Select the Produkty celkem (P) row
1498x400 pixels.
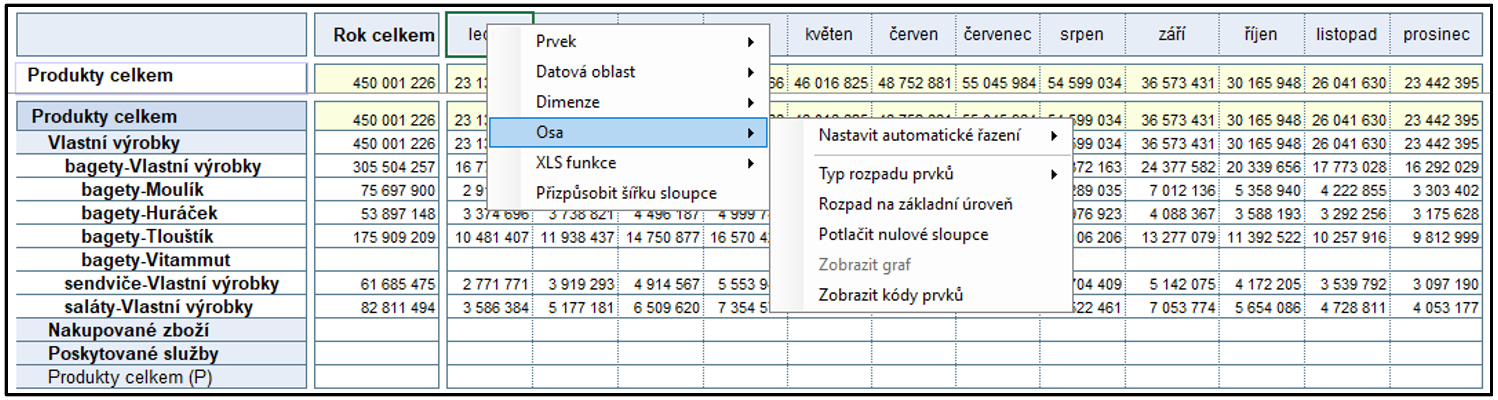(162, 378)
